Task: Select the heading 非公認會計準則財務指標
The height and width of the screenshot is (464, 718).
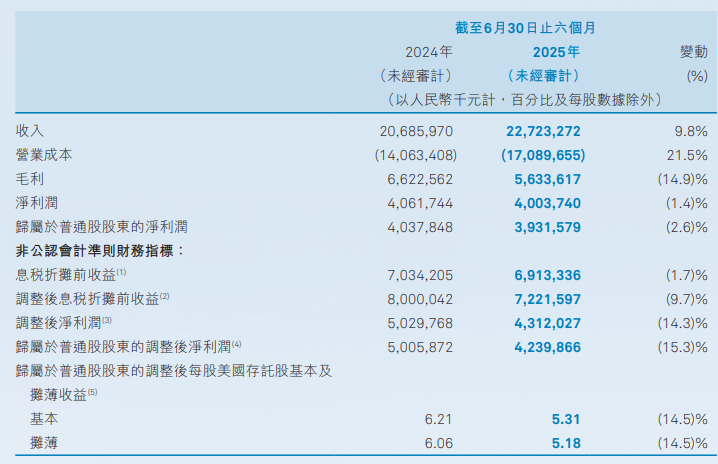Action: 99,251
